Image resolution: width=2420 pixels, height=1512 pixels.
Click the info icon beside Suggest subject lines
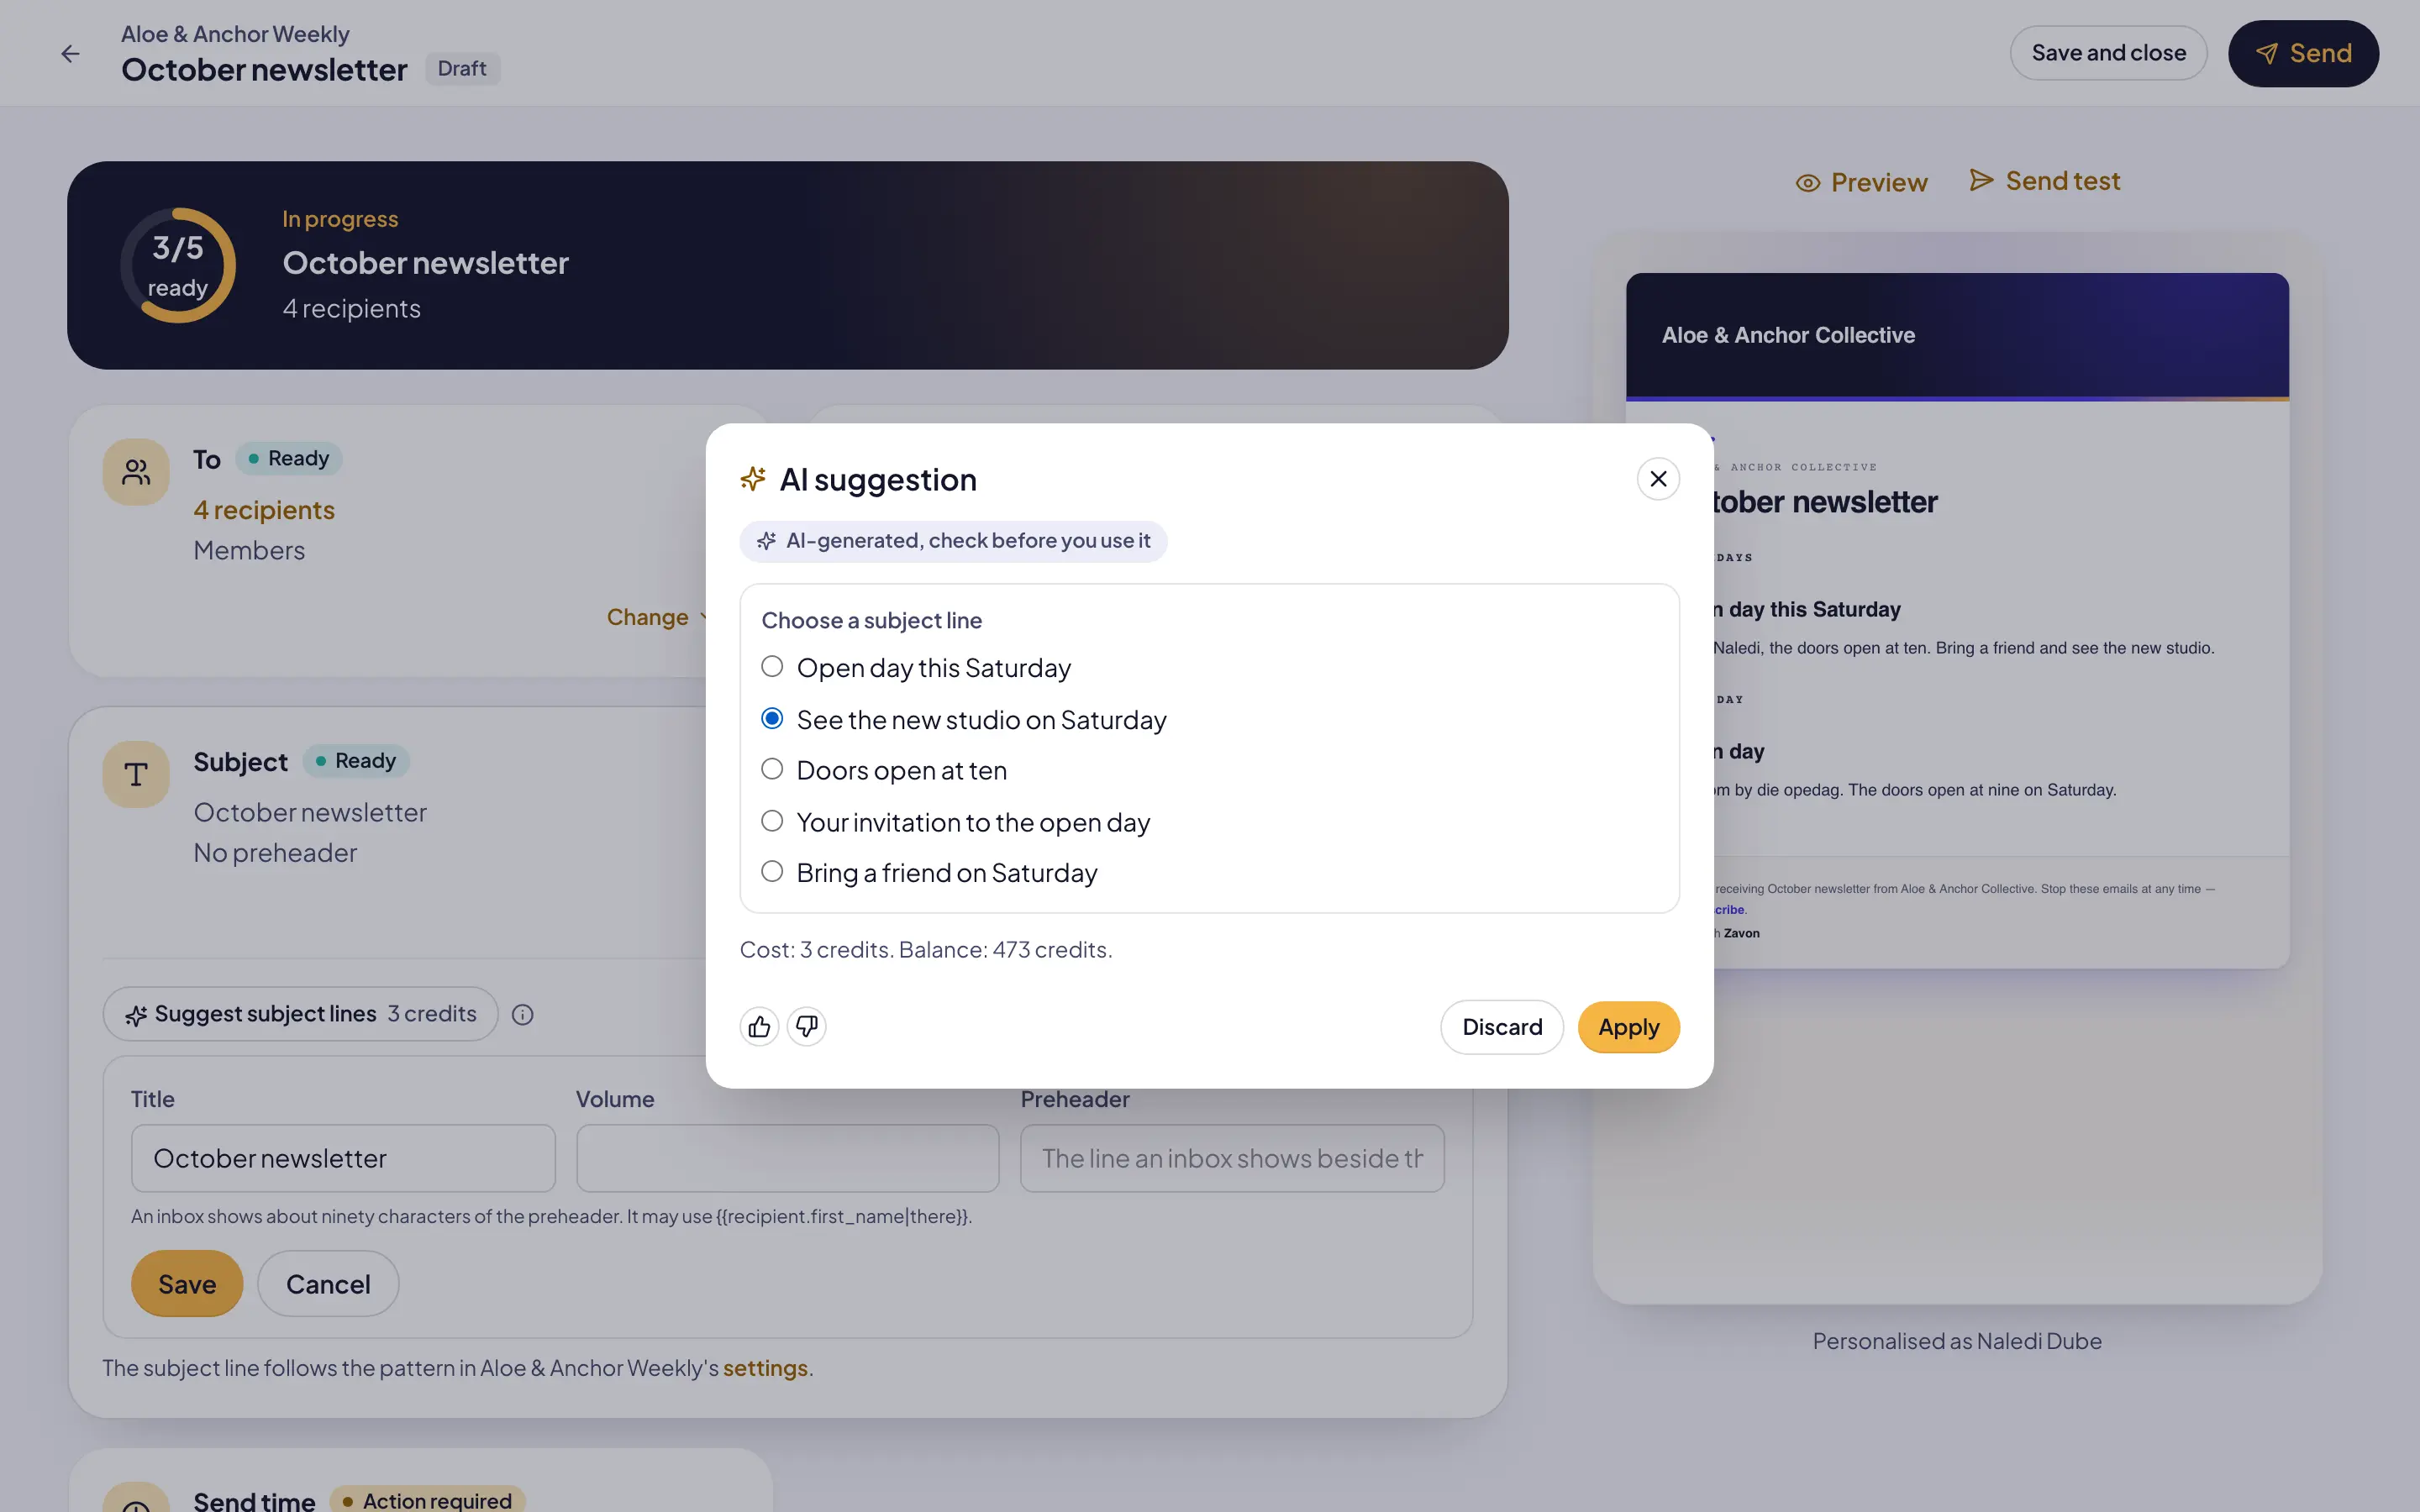(522, 1014)
